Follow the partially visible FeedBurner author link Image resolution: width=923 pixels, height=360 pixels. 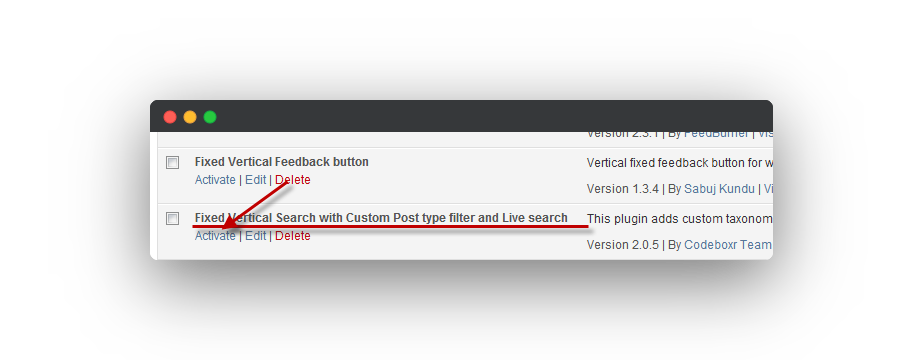coord(716,135)
